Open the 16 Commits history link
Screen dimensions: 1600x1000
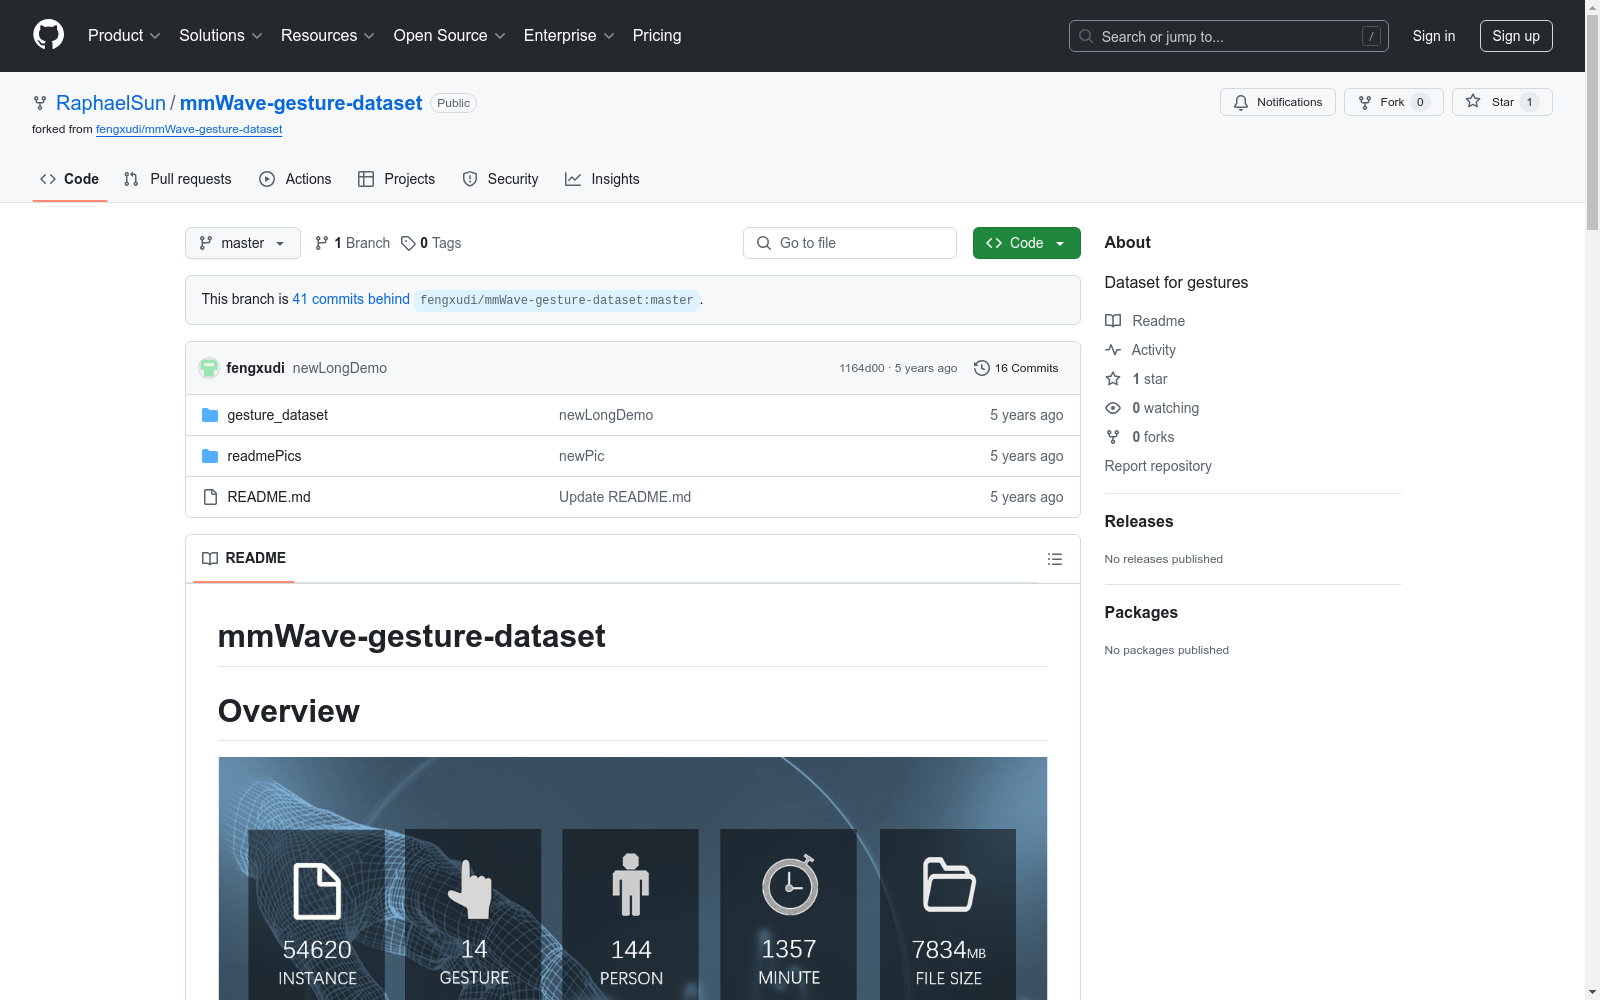(x=1016, y=368)
